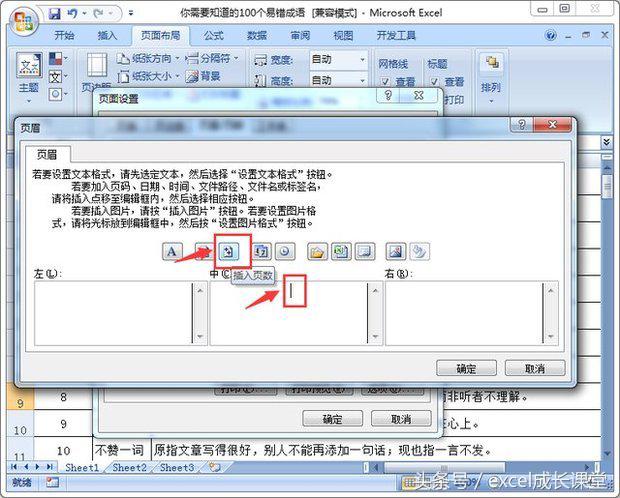Click the Insert Time clock button
620x498 pixels.
(285, 251)
